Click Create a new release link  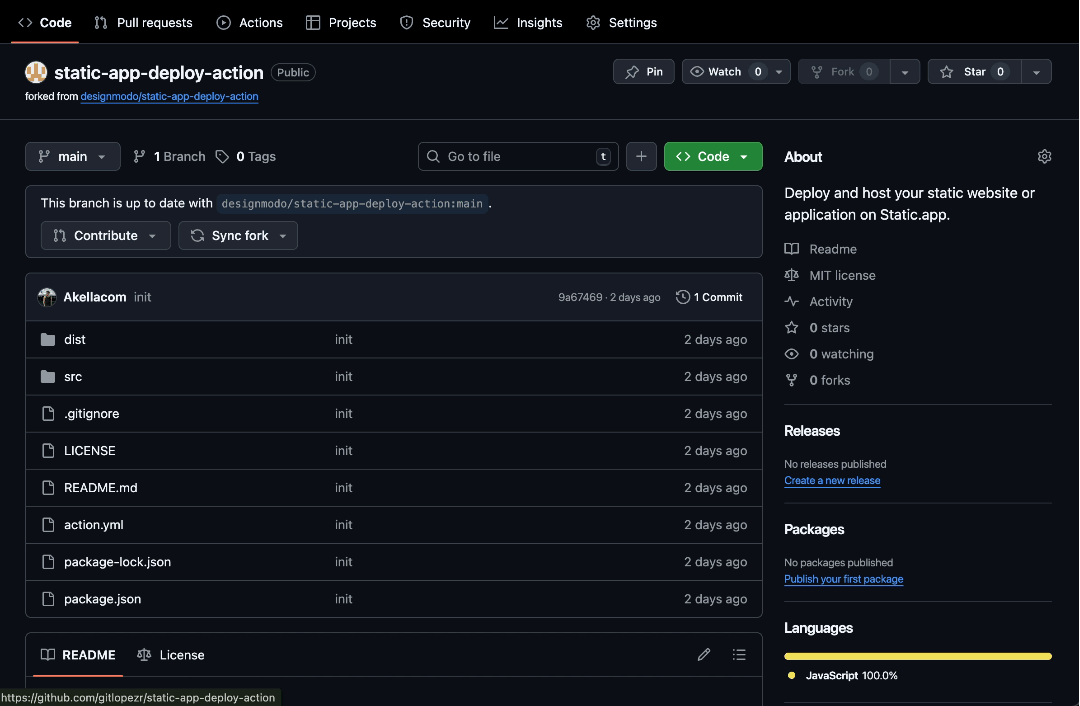[832, 481]
